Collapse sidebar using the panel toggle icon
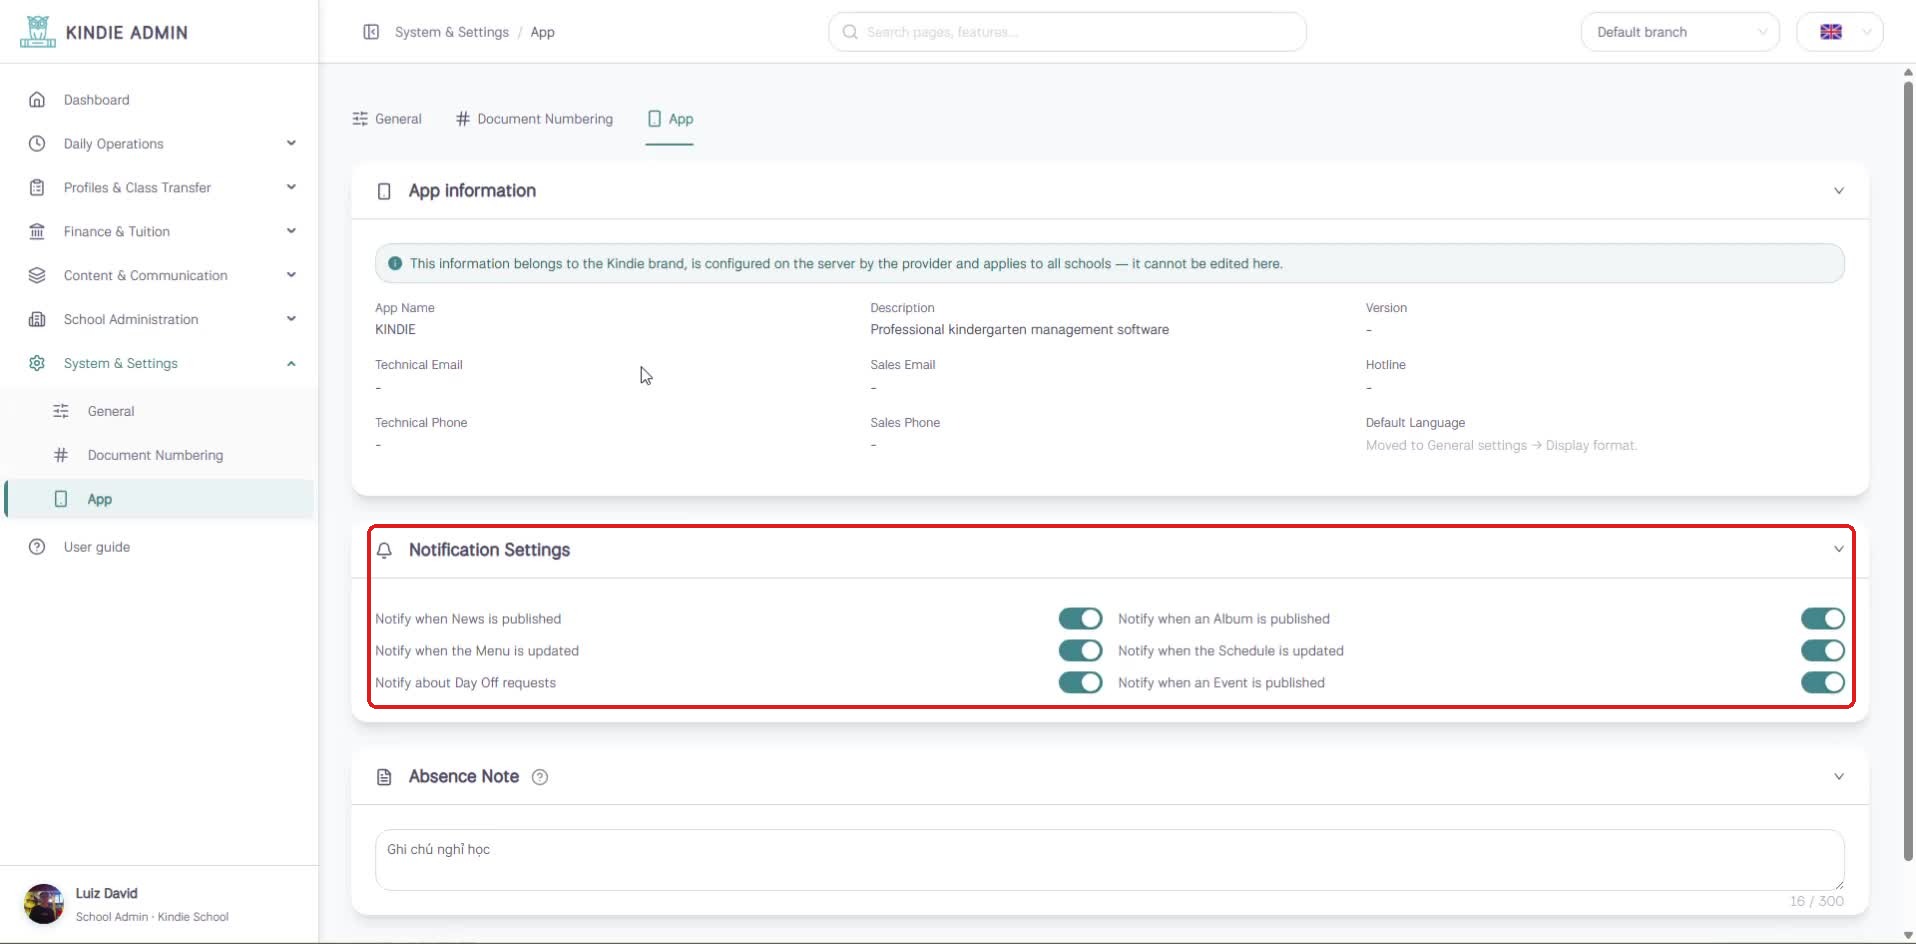Viewport: 1916px width, 944px height. [371, 32]
